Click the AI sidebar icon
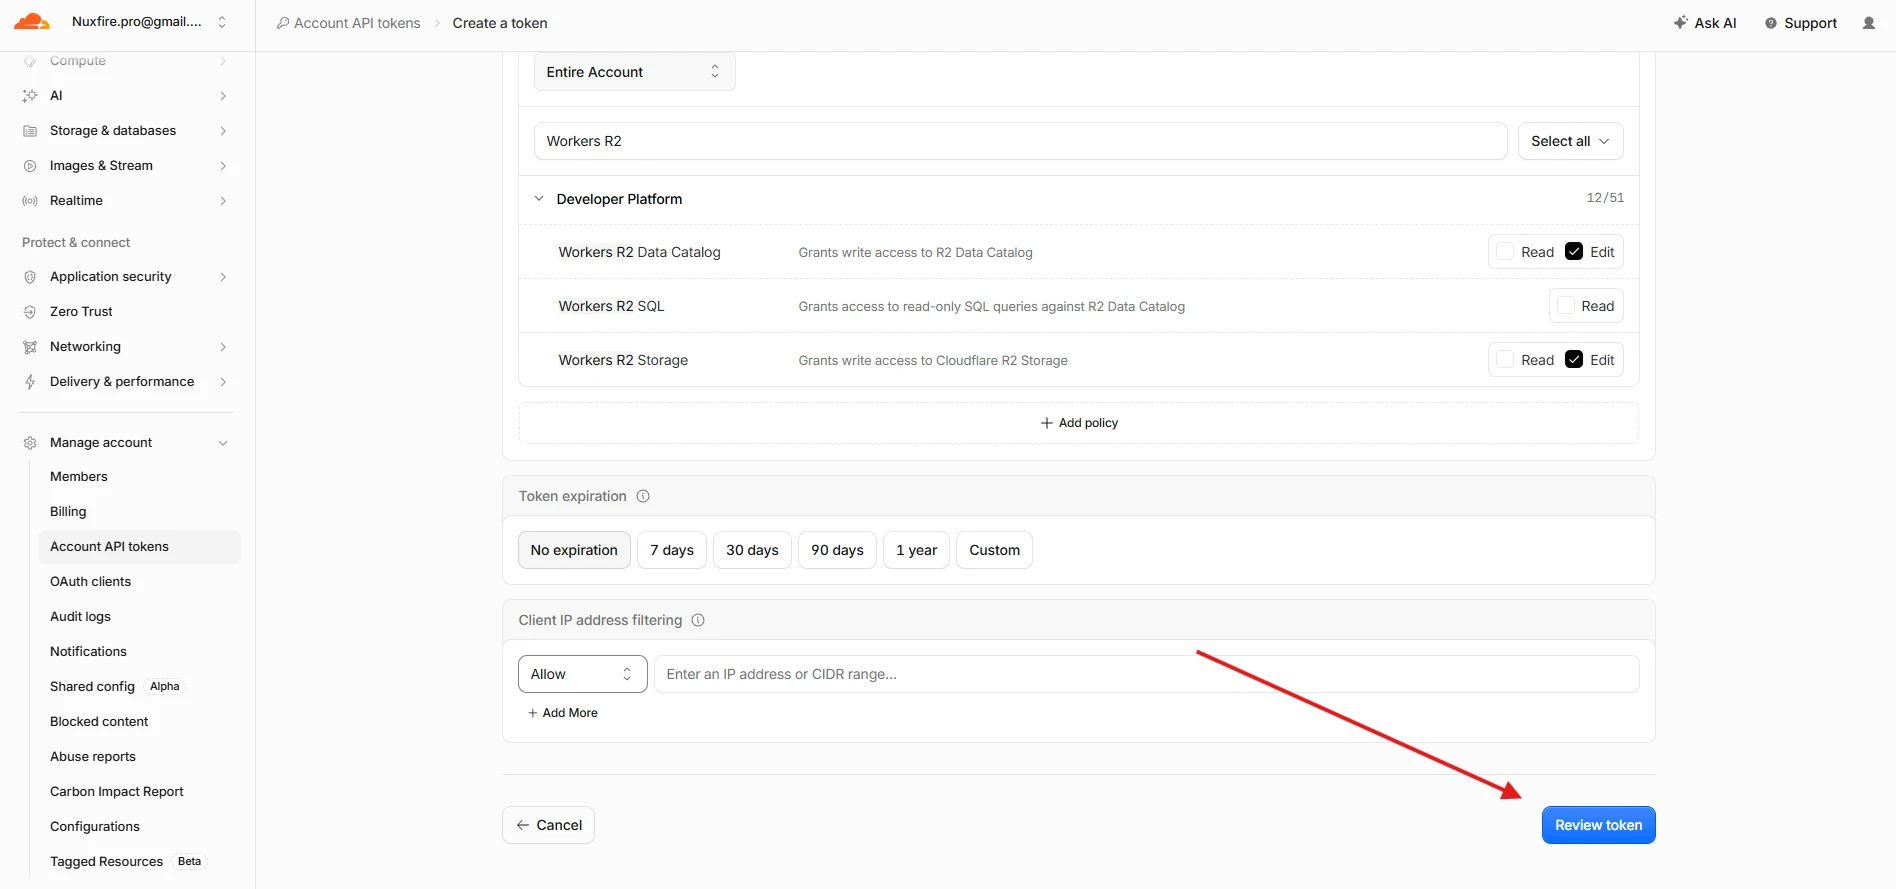This screenshot has height=889, width=1896. click(x=30, y=96)
